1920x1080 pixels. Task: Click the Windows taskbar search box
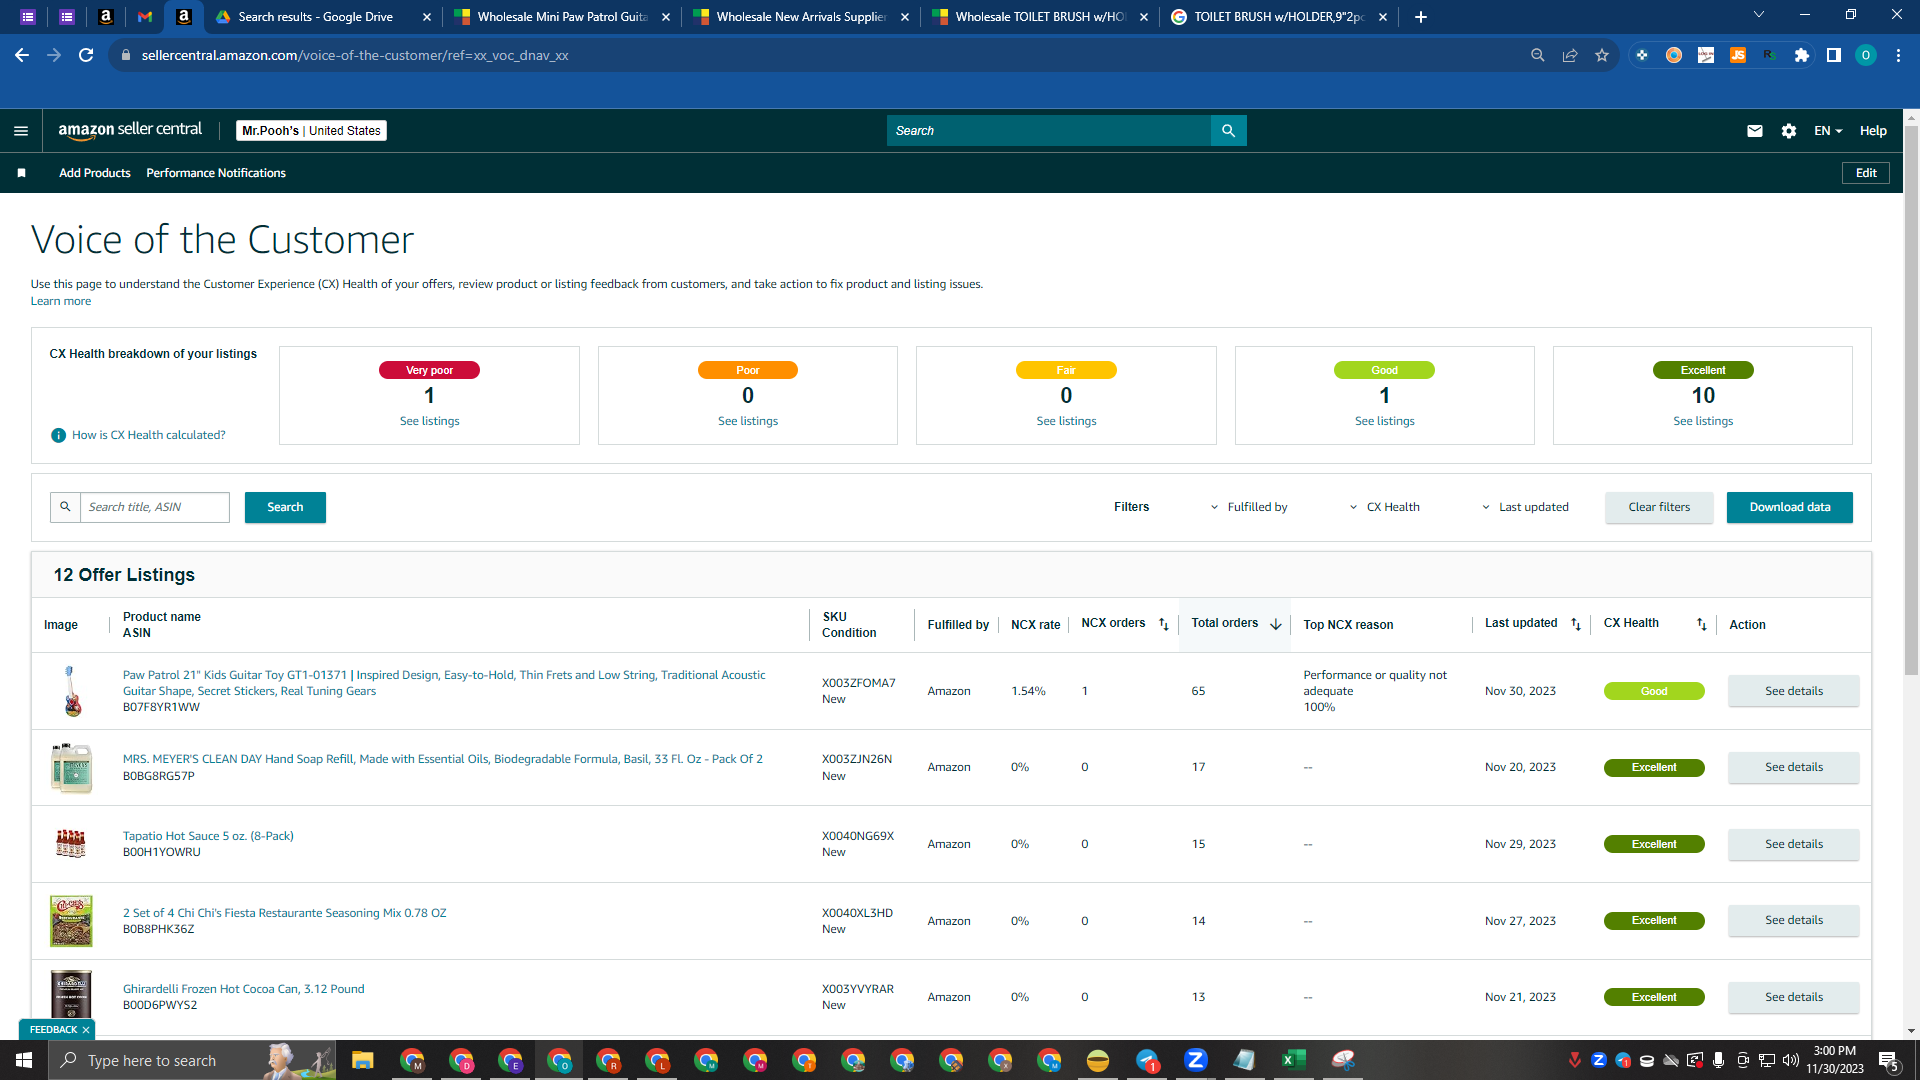tap(192, 1060)
